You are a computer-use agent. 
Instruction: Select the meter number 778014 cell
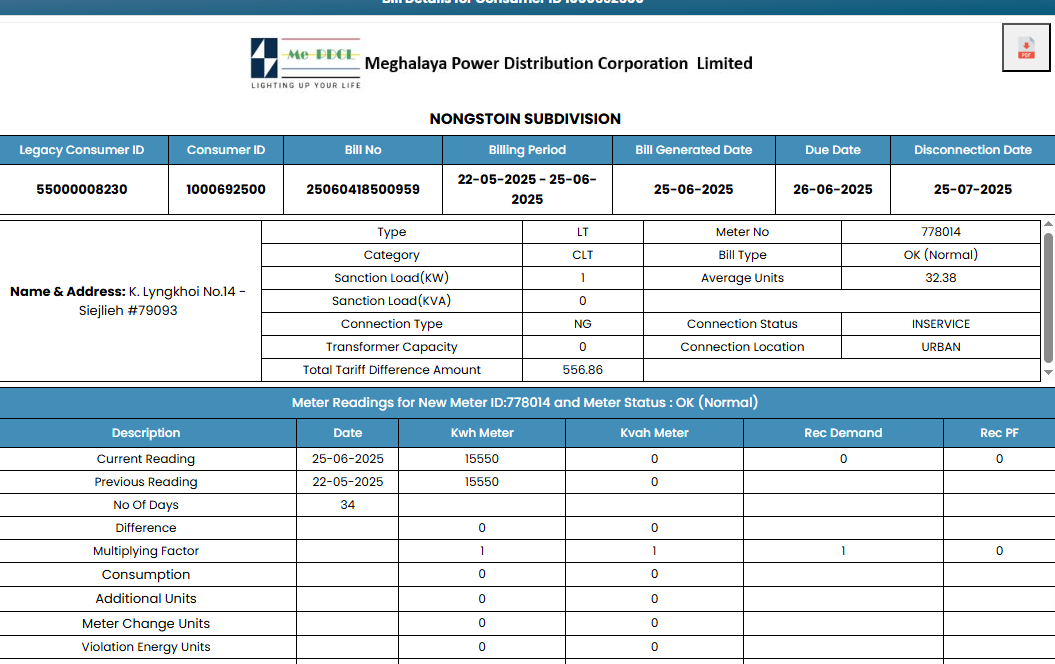941,232
